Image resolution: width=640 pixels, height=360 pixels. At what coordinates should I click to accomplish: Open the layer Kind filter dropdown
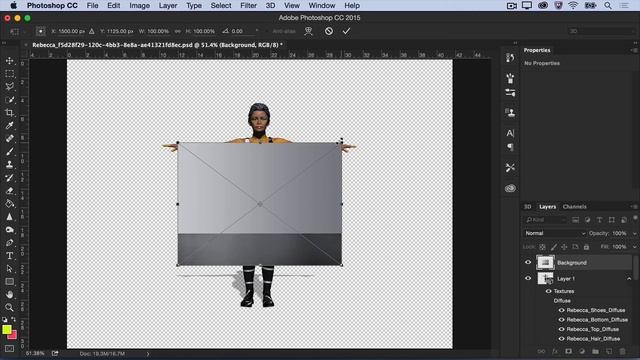pyautogui.click(x=545, y=220)
